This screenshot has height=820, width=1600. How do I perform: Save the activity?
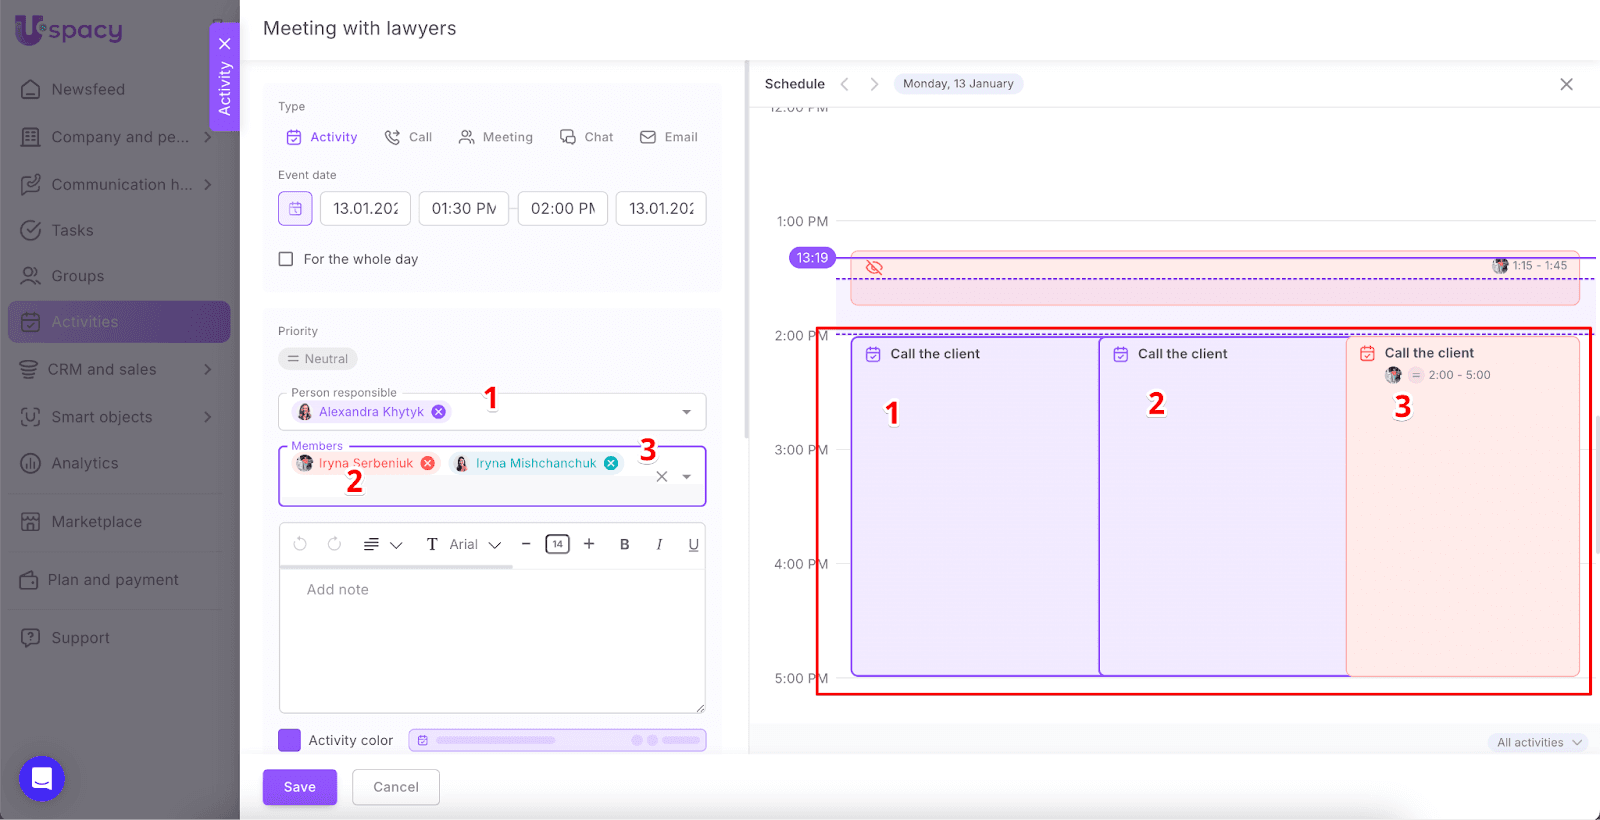[x=299, y=787]
